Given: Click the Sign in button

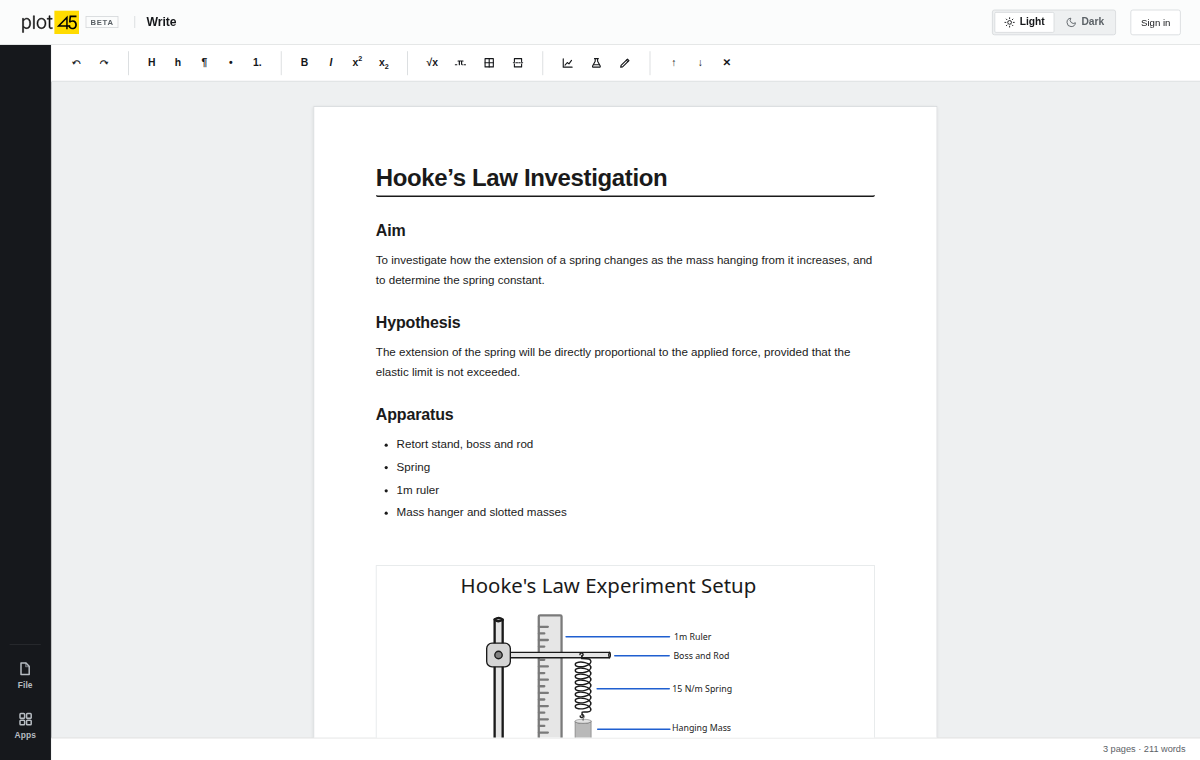Looking at the screenshot, I should [1155, 22].
